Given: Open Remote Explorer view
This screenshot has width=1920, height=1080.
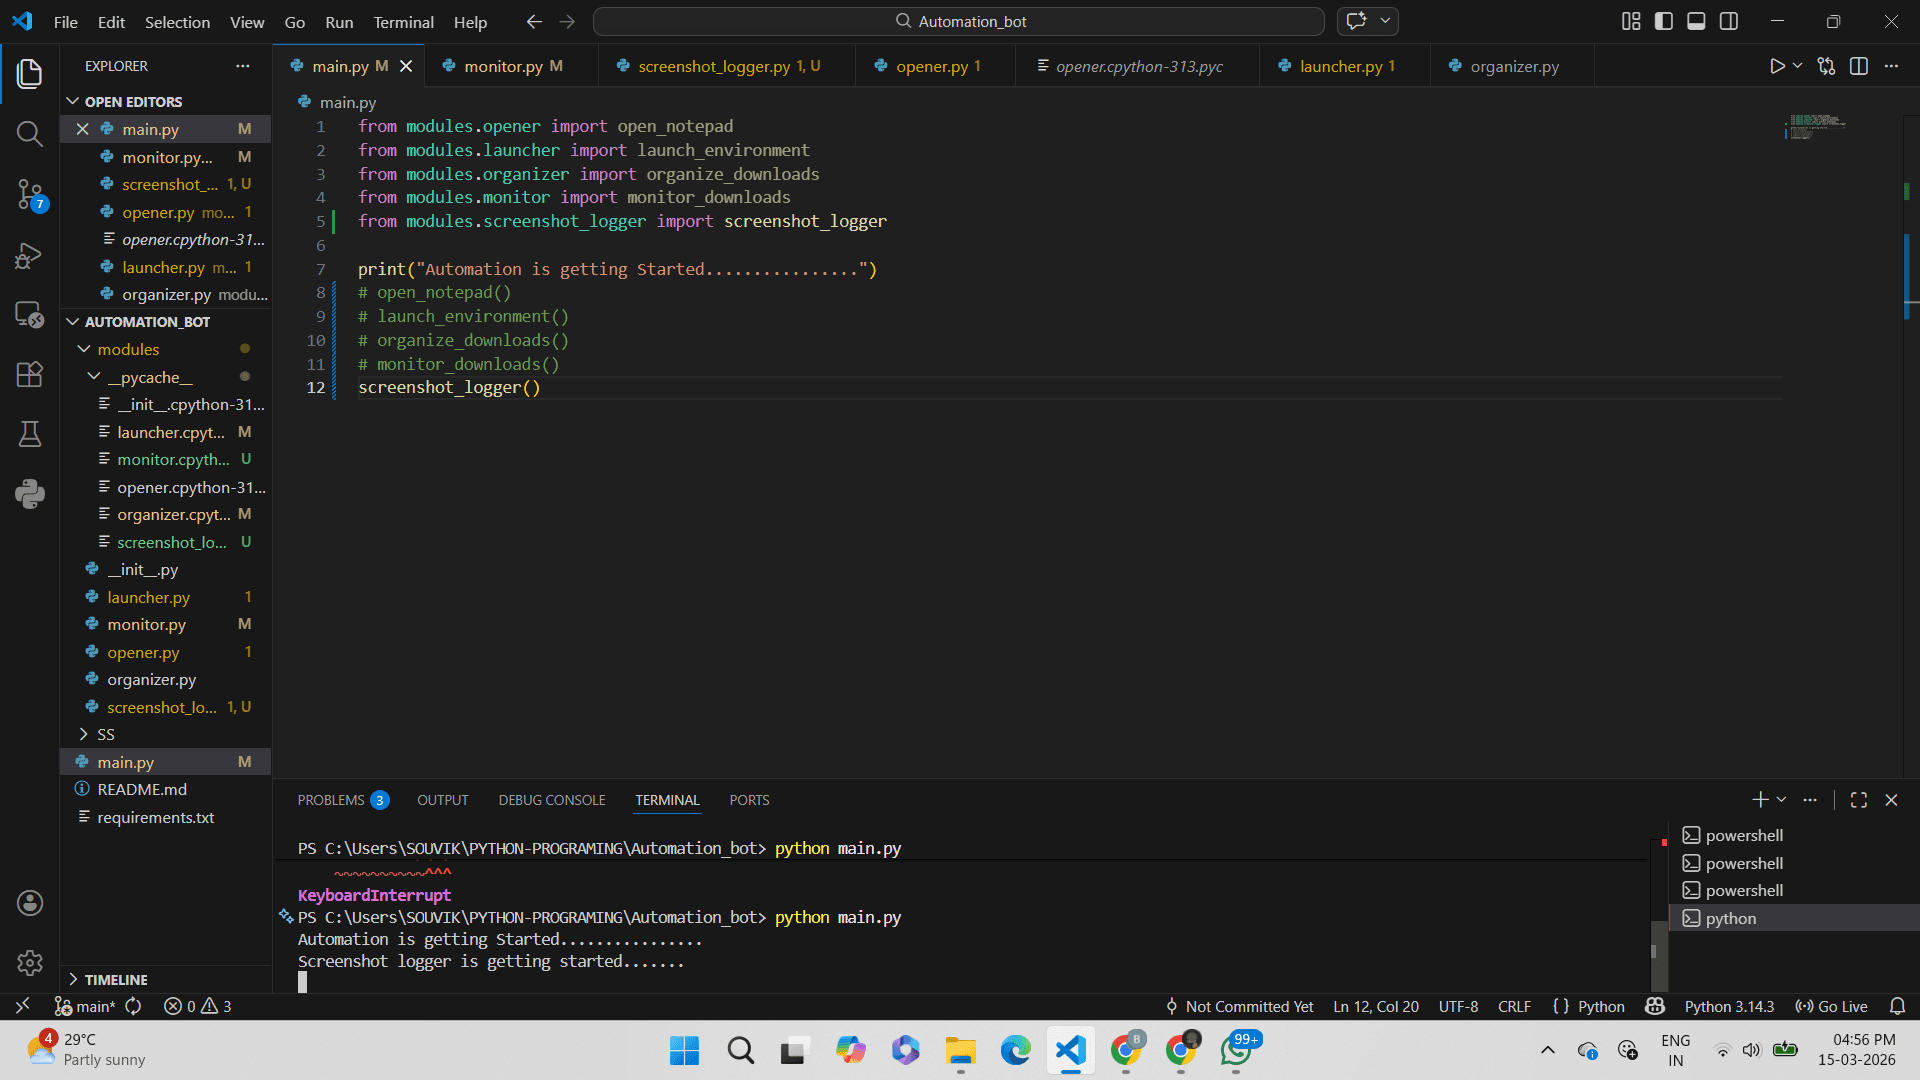Looking at the screenshot, I should 30,315.
